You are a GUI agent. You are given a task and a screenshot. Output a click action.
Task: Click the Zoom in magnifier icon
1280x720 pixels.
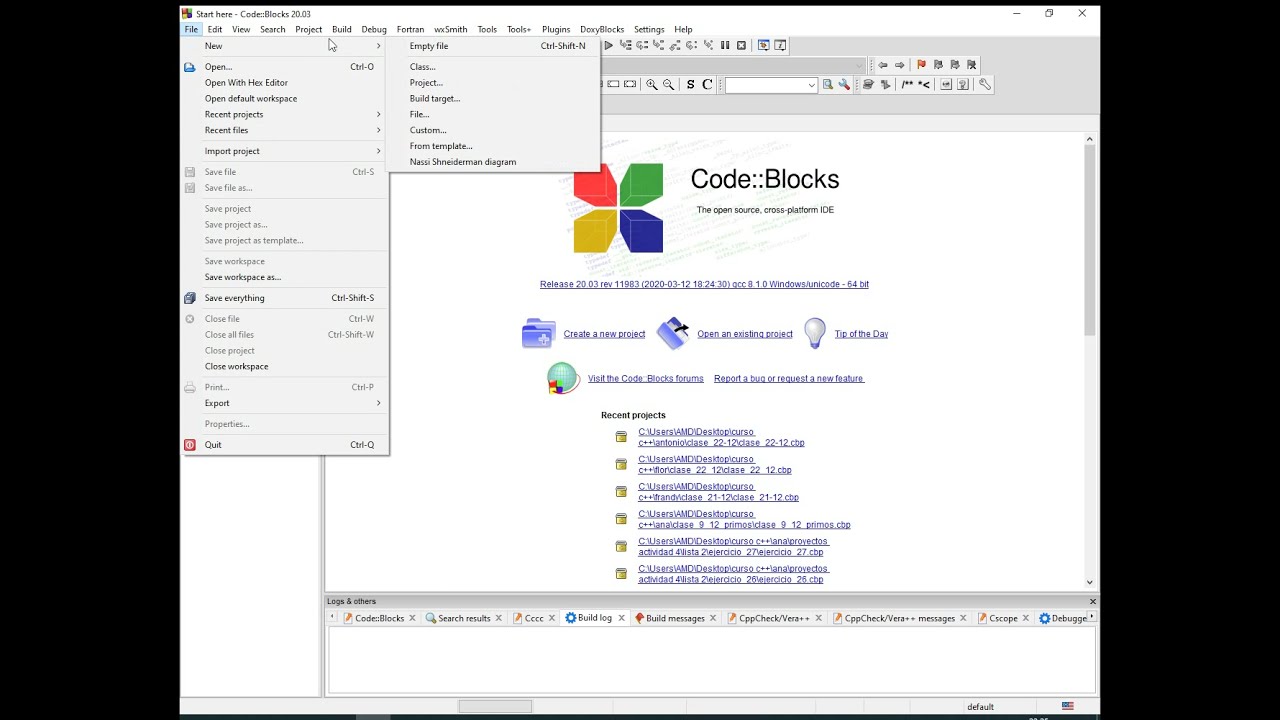[x=651, y=85]
